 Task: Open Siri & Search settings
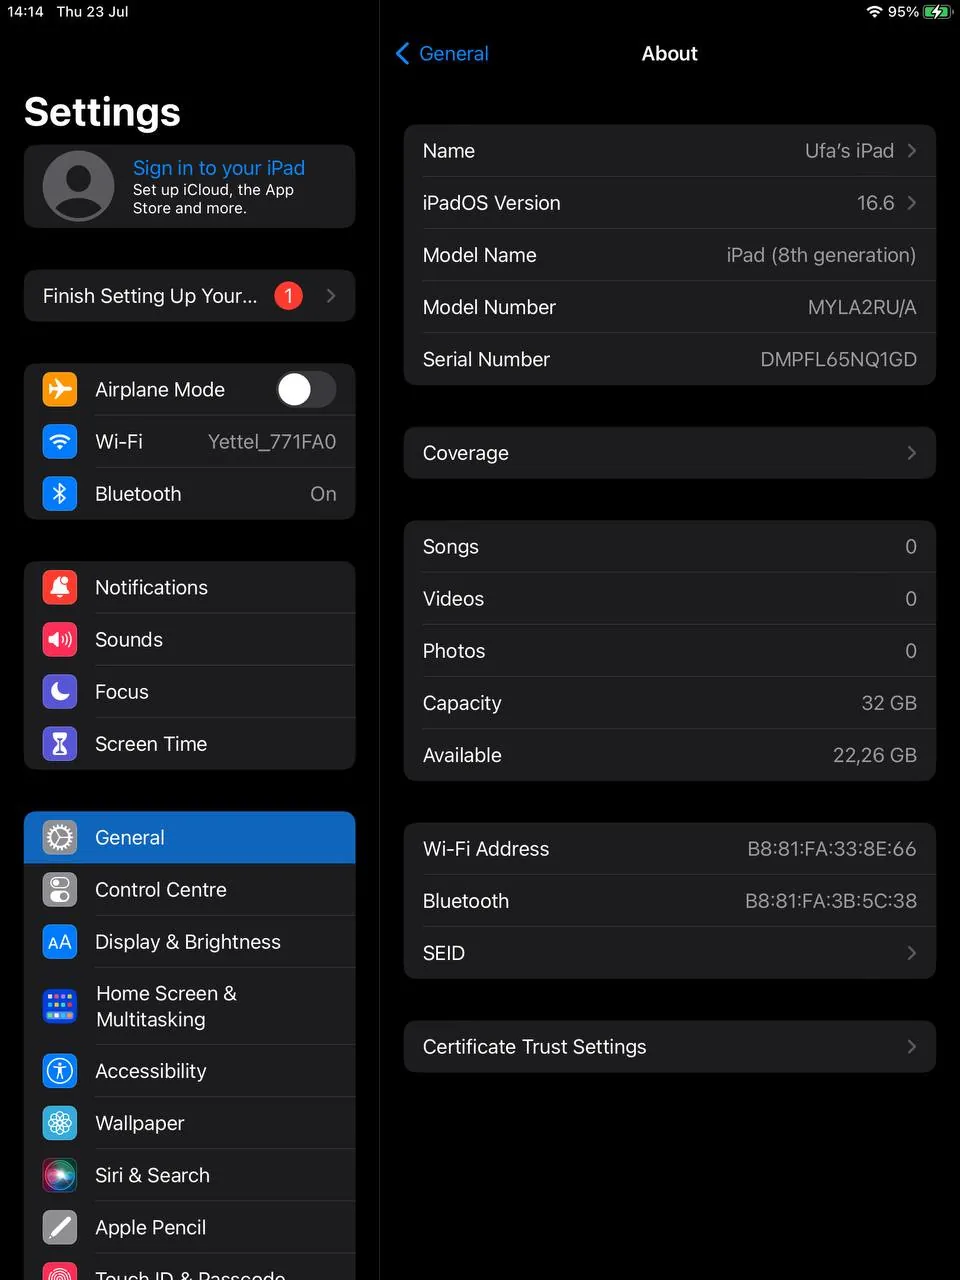pyautogui.click(x=190, y=1175)
